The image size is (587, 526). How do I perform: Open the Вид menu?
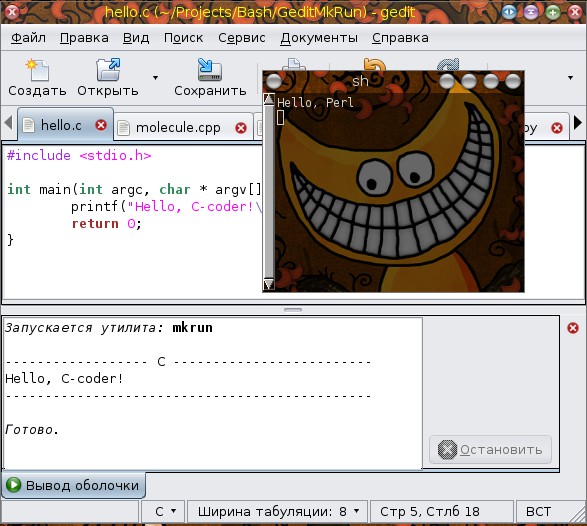pos(136,38)
